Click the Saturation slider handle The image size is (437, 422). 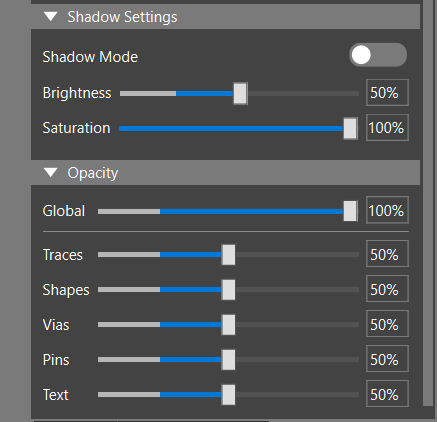[x=350, y=128]
